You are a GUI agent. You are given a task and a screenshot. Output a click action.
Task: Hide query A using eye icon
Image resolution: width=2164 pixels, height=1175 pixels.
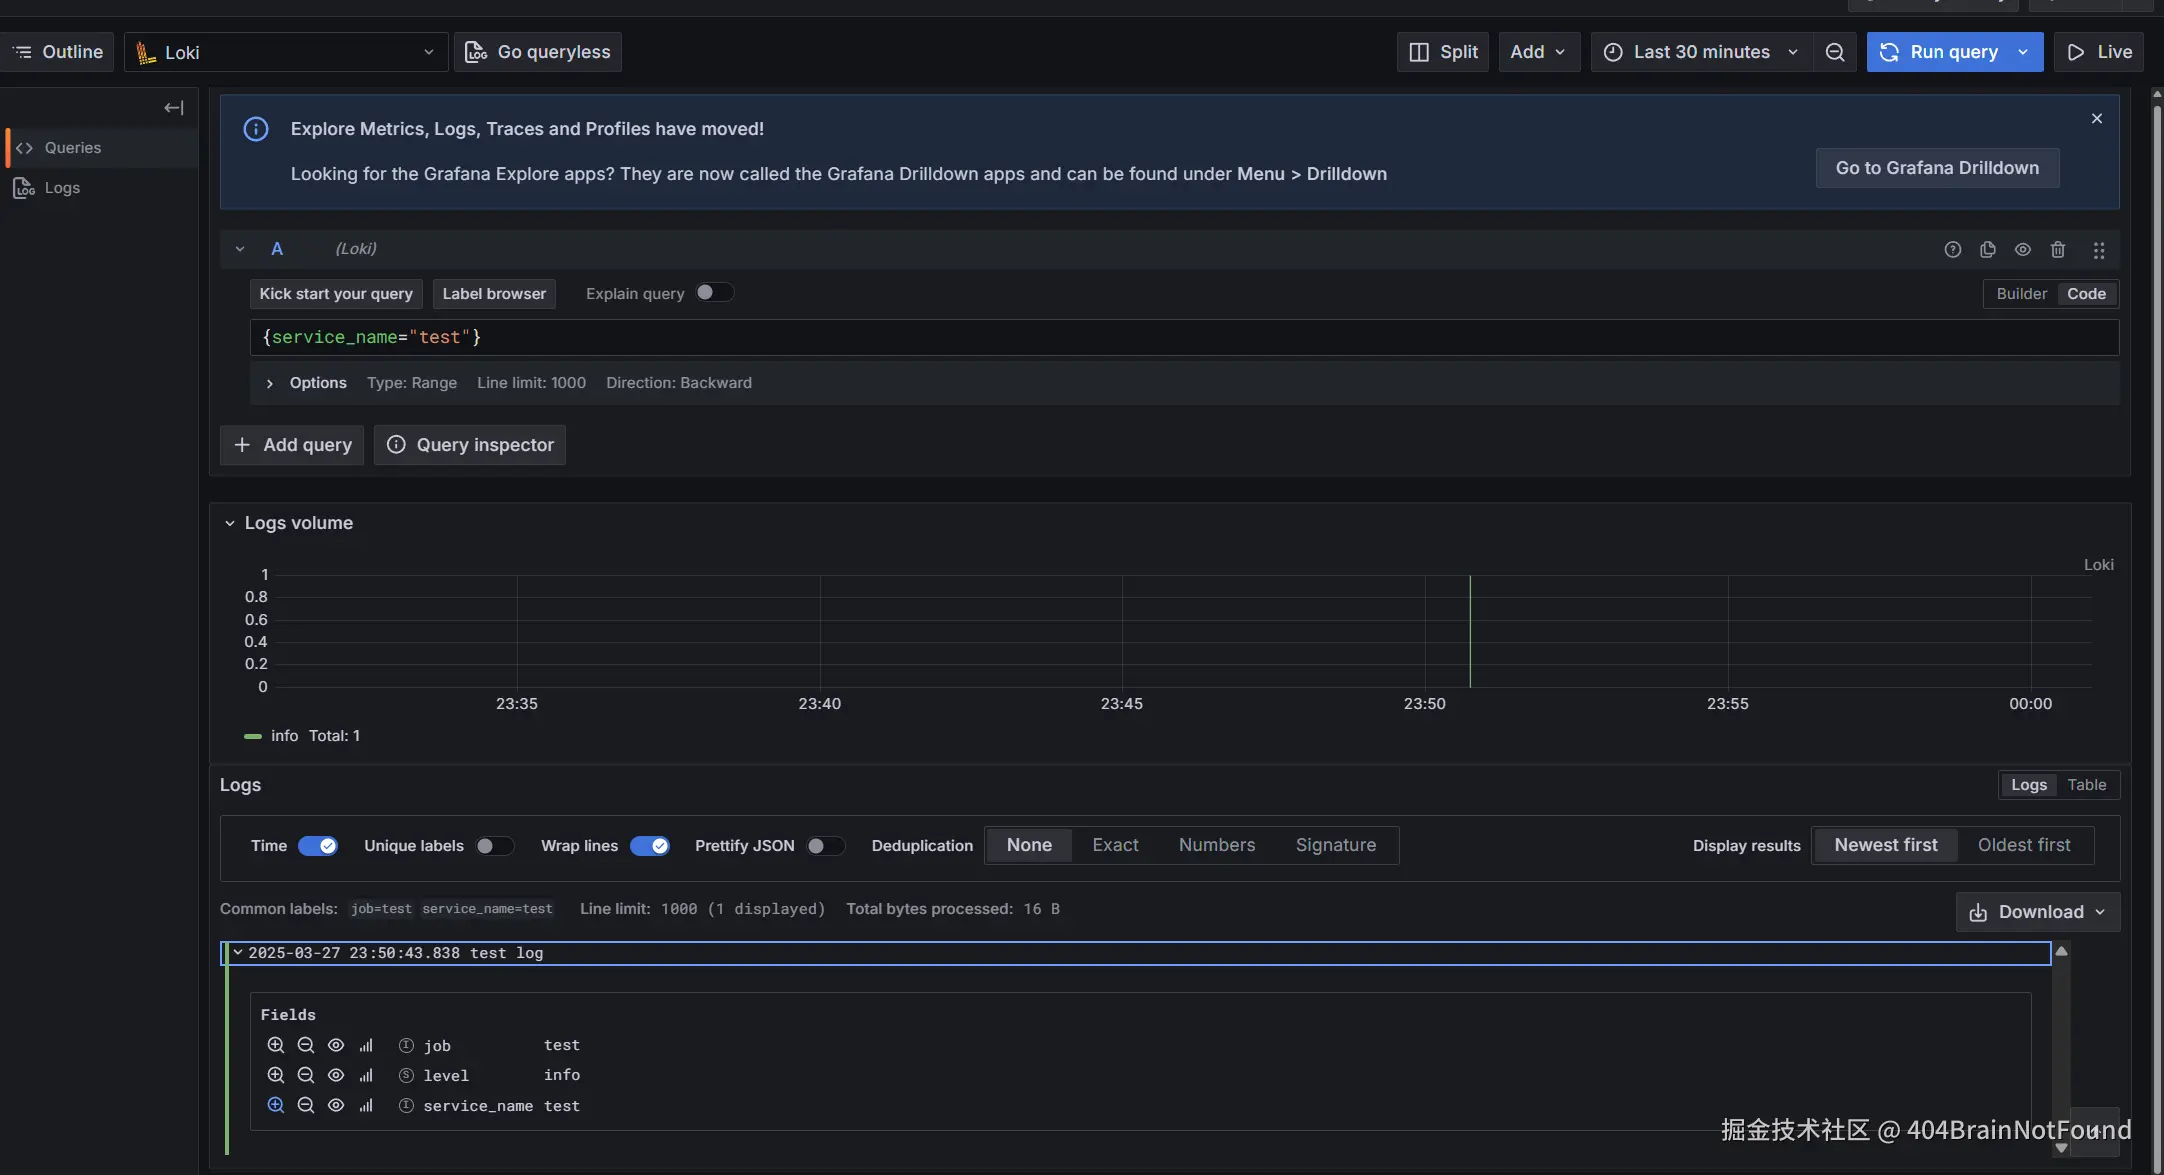tap(2022, 250)
